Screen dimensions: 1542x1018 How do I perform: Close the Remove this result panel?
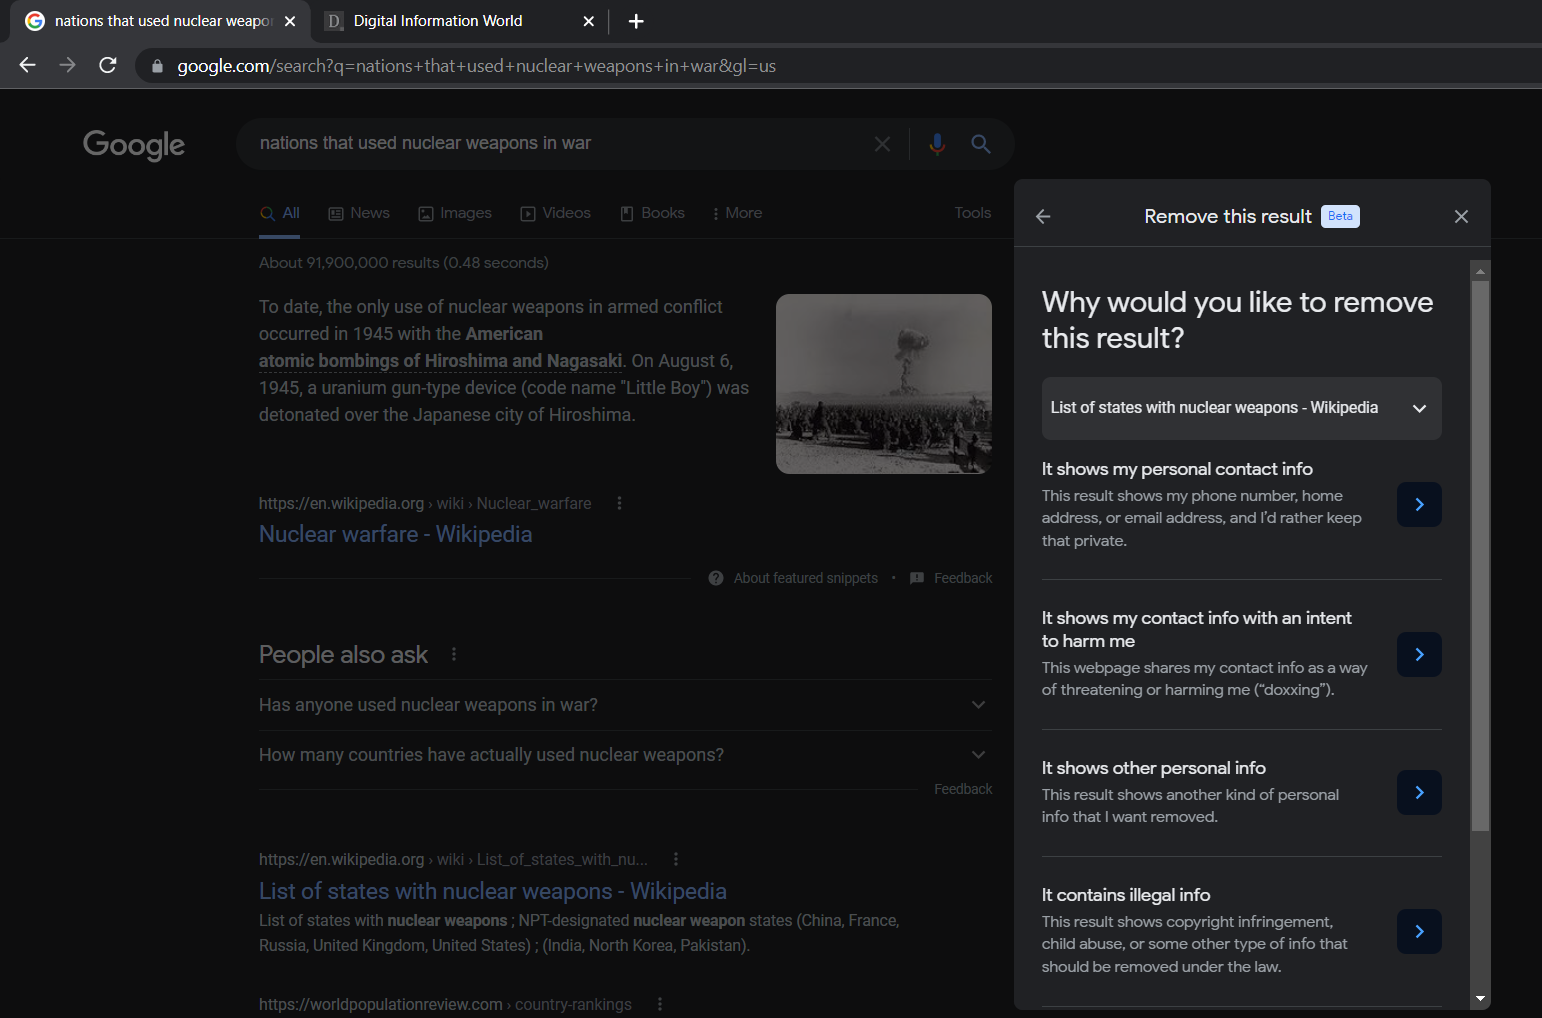coord(1461,216)
